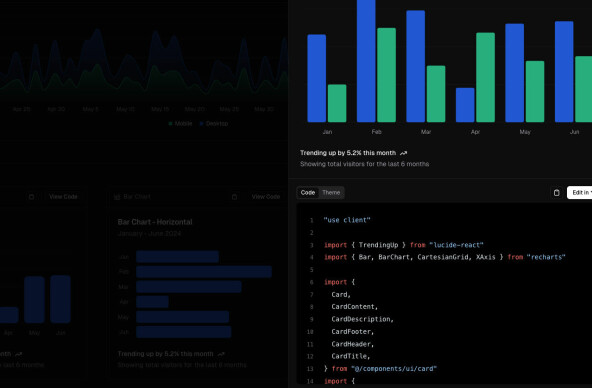The height and width of the screenshot is (388, 592).
Task: Open the Edit in v0 button
Action: (580, 192)
